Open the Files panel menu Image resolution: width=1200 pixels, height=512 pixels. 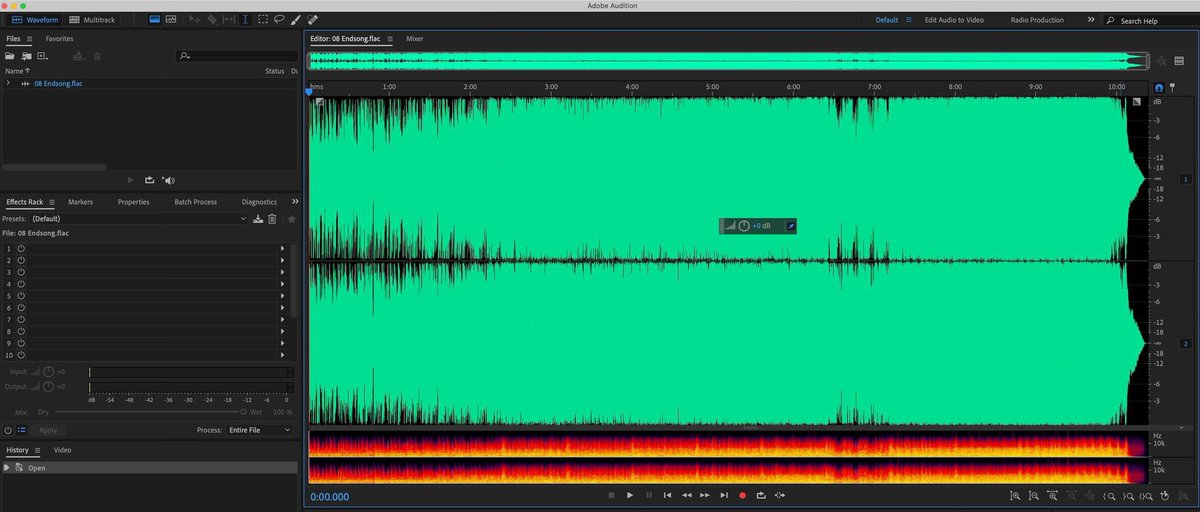coord(30,39)
